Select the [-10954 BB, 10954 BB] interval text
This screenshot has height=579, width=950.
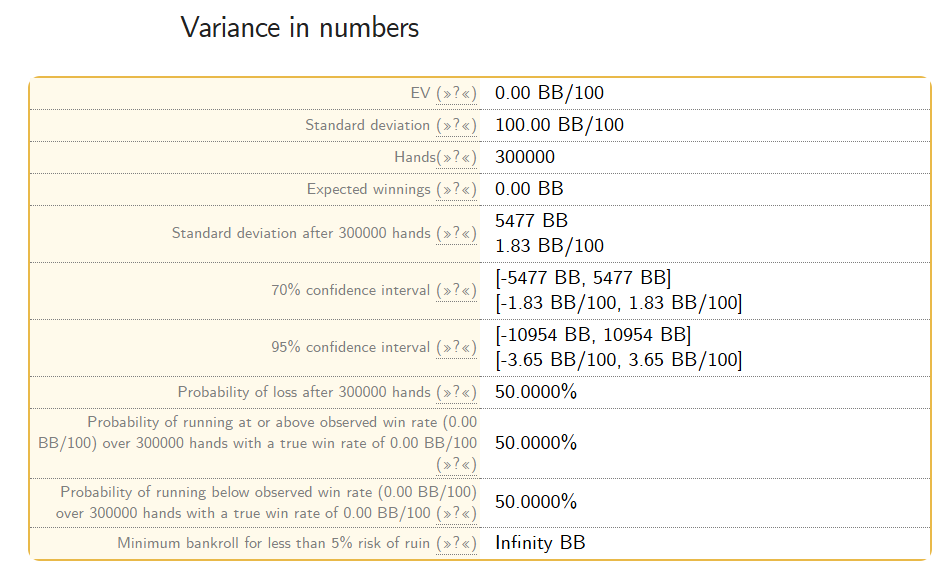pos(593,335)
